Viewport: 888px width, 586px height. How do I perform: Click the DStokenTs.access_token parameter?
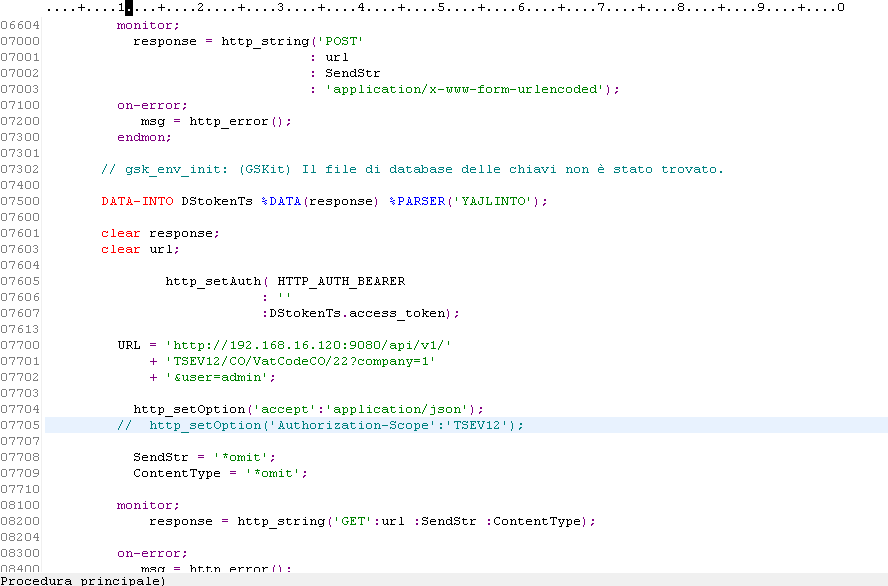360,313
